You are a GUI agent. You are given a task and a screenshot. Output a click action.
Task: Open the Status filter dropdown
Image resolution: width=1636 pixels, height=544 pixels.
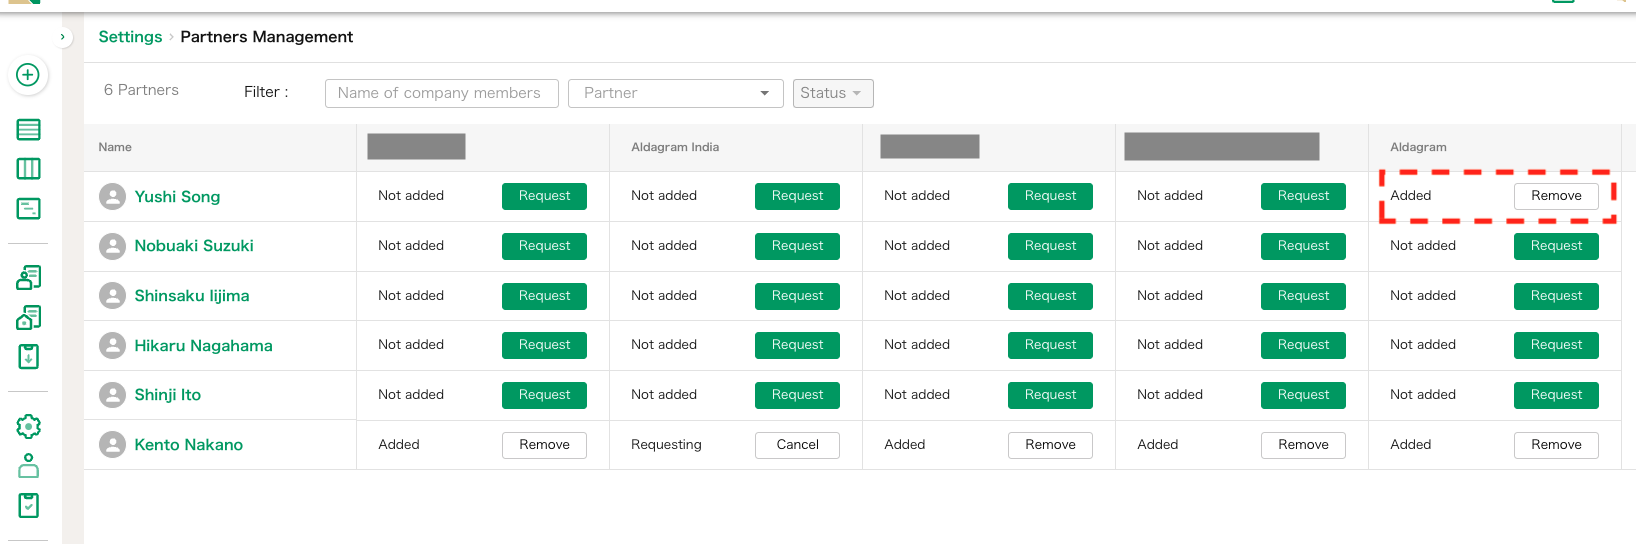(832, 93)
